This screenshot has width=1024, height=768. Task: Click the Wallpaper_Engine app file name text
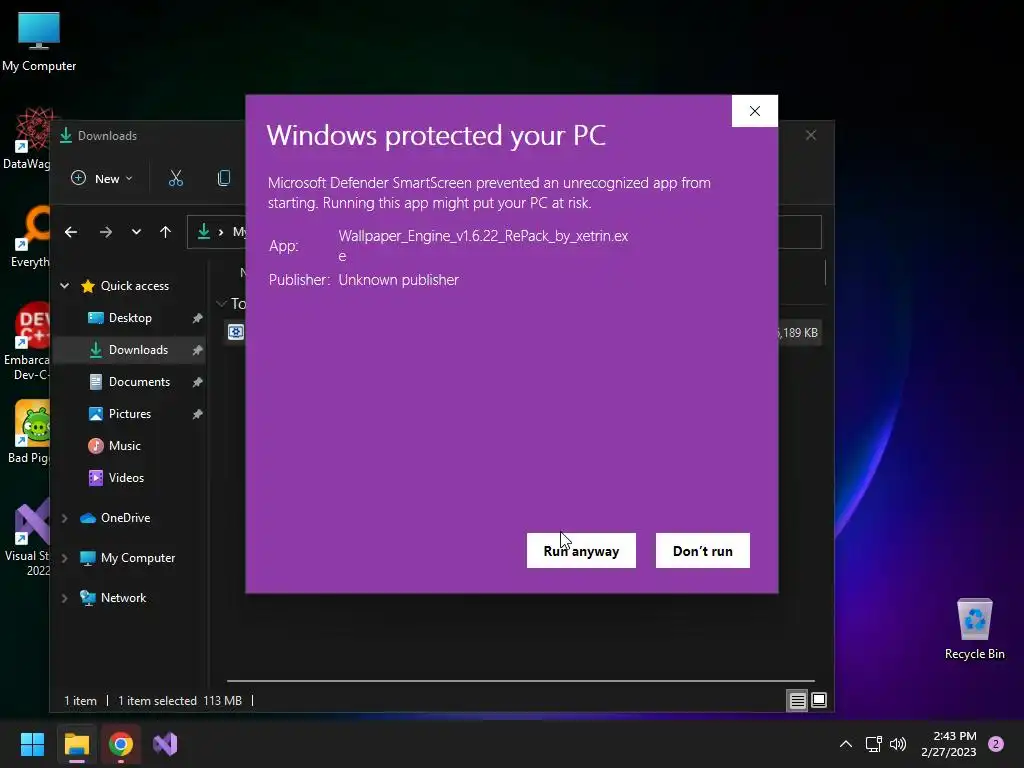tap(483, 245)
